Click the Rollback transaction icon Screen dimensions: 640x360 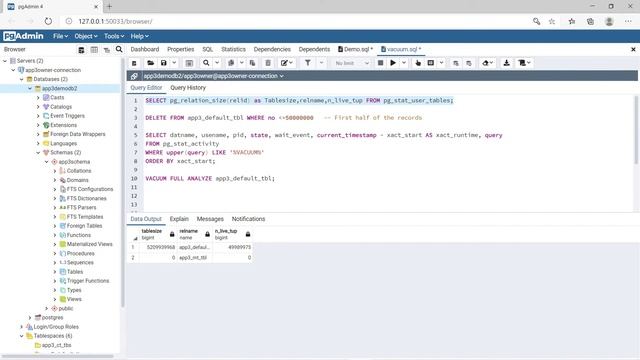(469, 63)
